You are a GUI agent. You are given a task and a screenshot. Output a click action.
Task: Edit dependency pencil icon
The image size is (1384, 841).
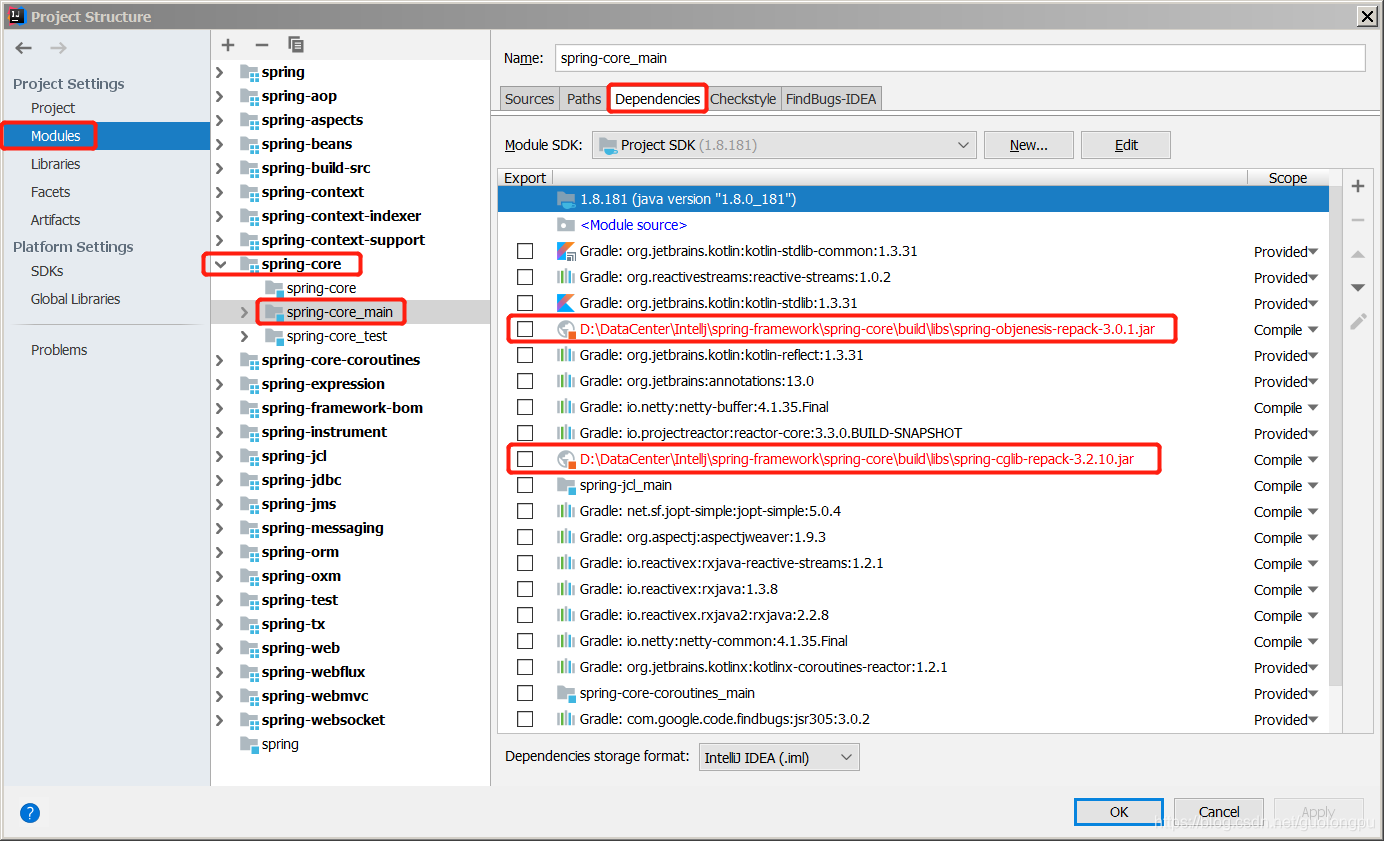pyautogui.click(x=1358, y=322)
